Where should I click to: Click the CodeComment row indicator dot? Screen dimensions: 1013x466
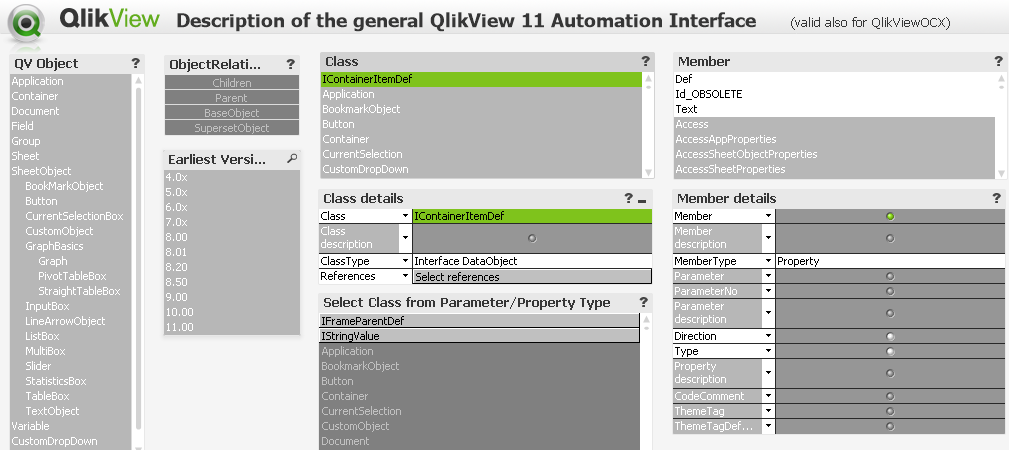click(x=890, y=396)
